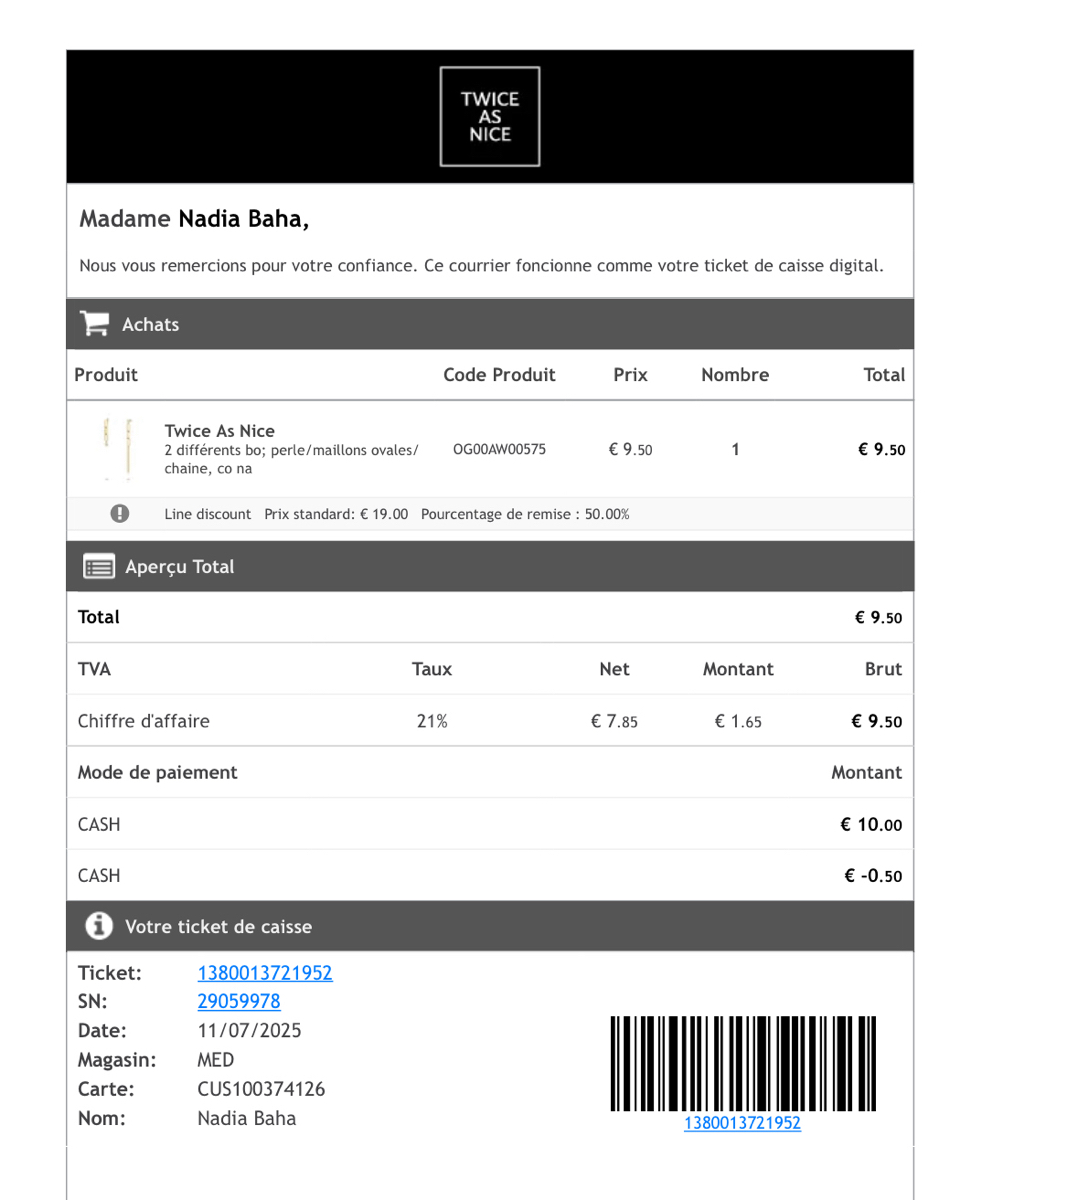Click the Twice As Nice logo

pos(490,117)
